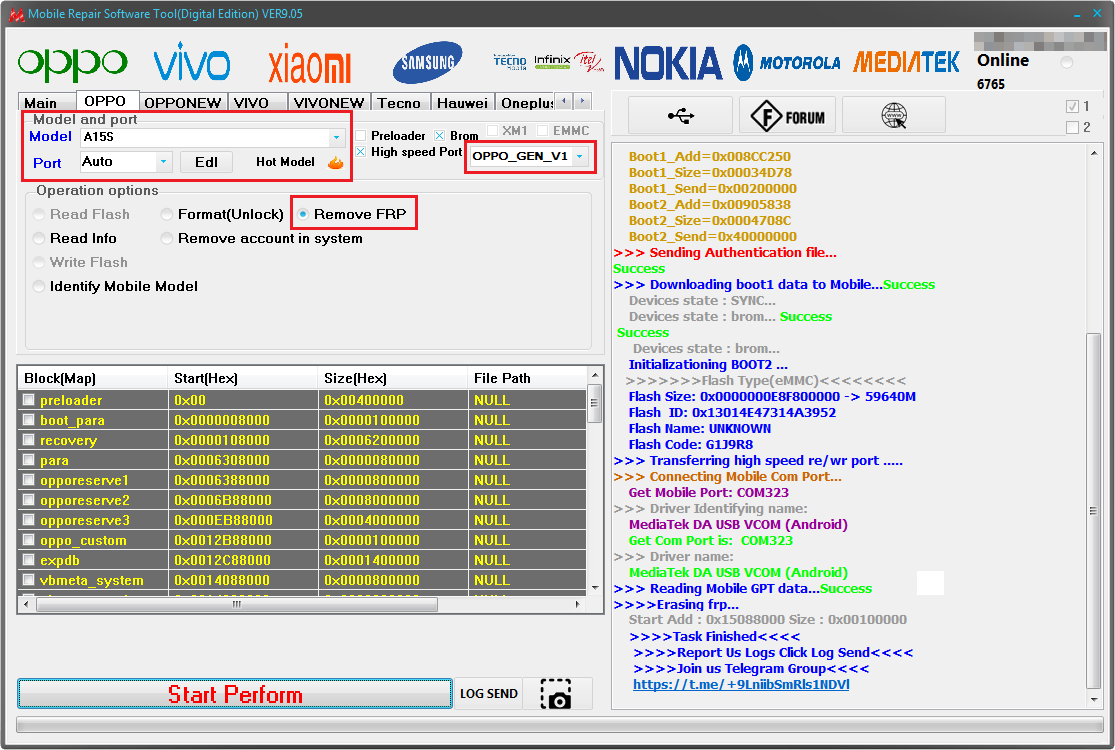
Task: Click the partition table vertical scrollbar thumb
Action: 595,403
